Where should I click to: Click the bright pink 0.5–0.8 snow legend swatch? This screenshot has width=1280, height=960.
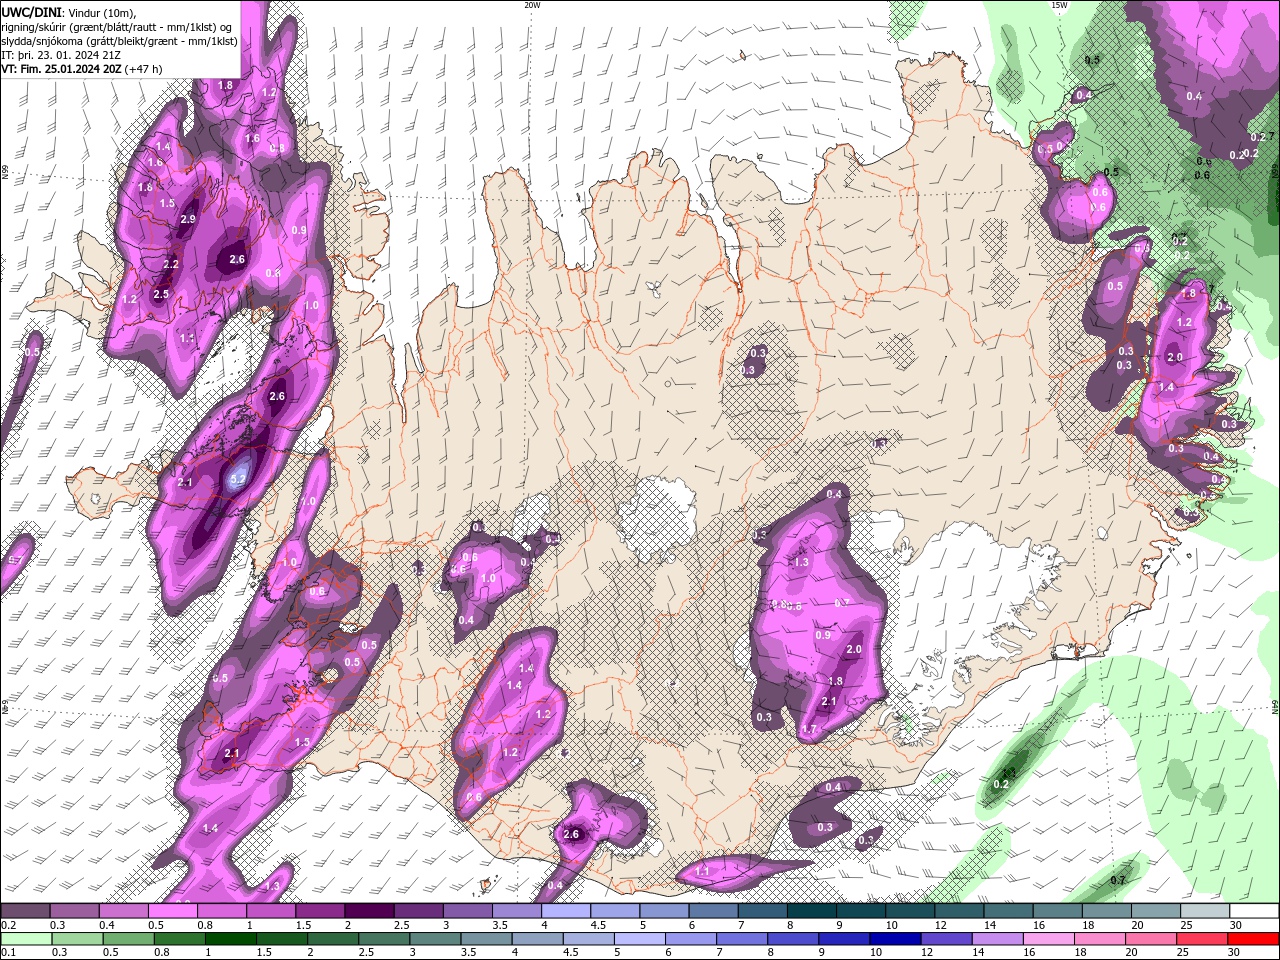pyautogui.click(x=172, y=911)
